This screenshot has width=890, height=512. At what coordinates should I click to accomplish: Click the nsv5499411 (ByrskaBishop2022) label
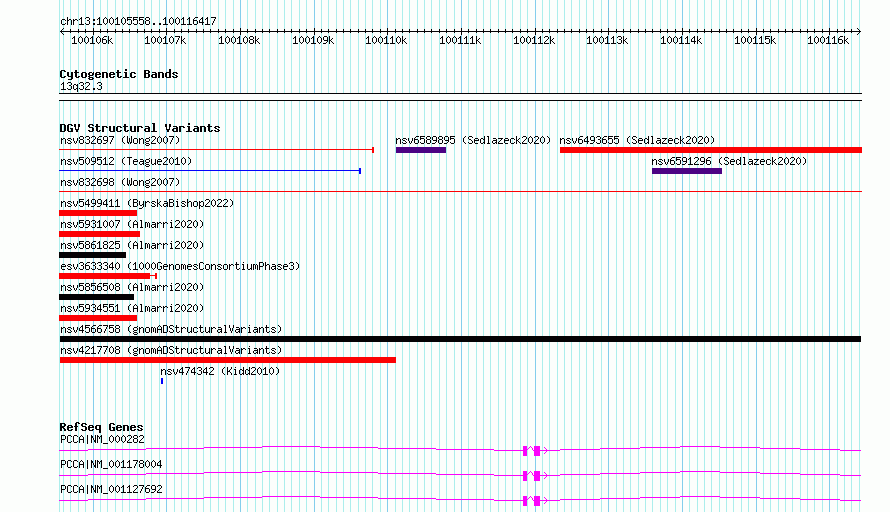tap(147, 203)
